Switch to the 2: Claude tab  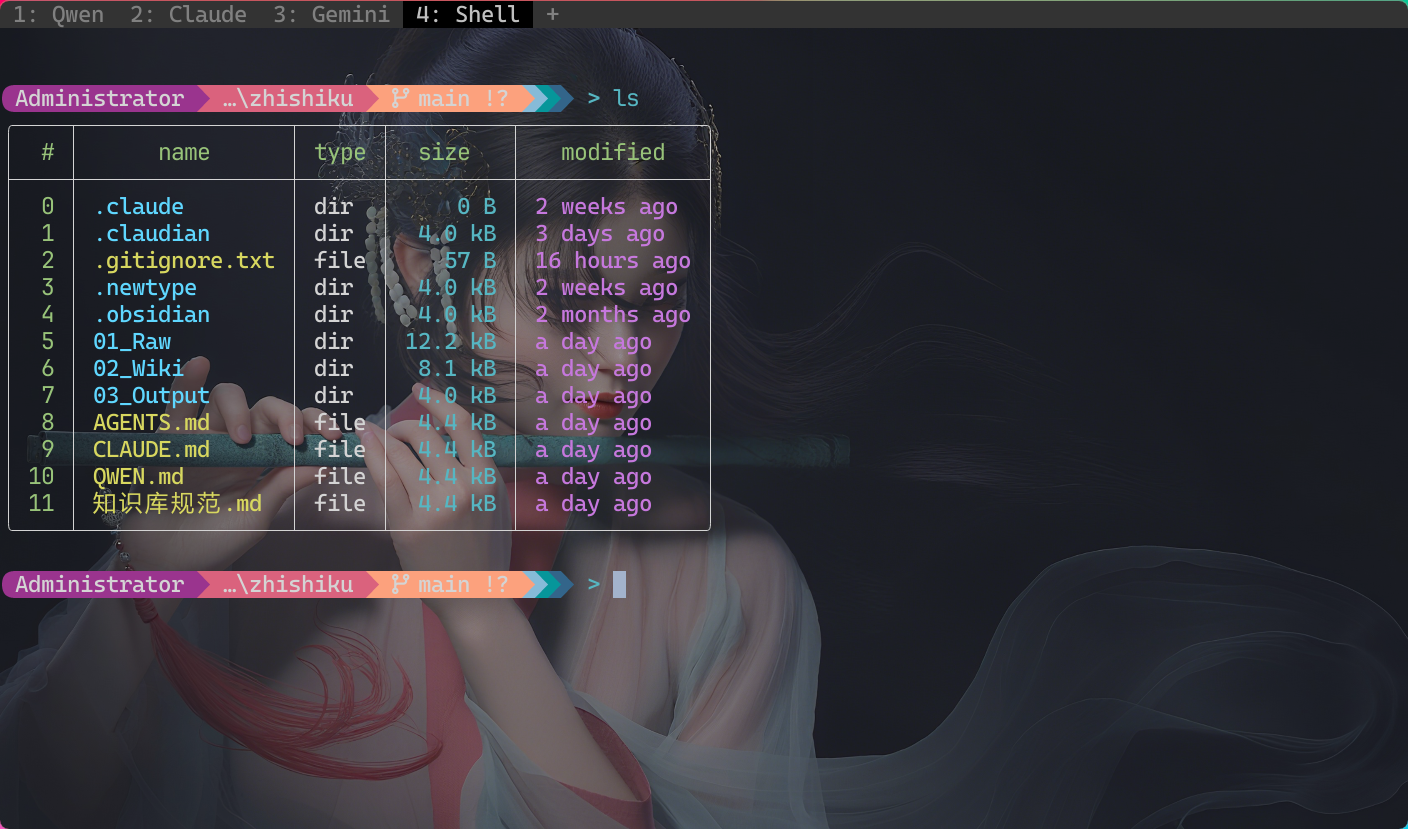pyautogui.click(x=189, y=15)
